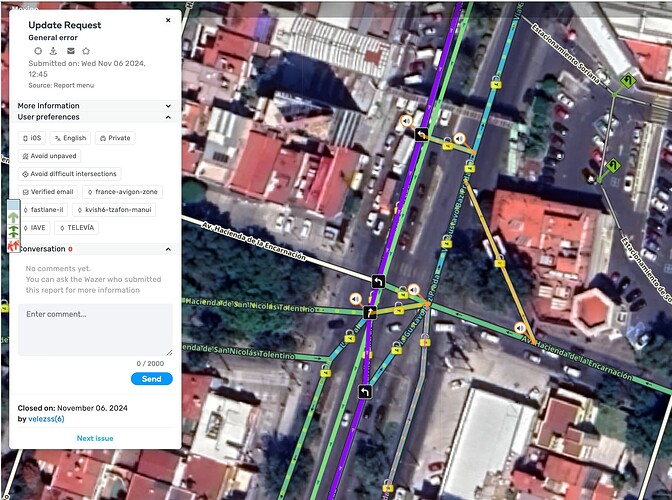Image resolution: width=672 pixels, height=500 pixels.
Task: Close the Update Request panel
Action: point(168,20)
